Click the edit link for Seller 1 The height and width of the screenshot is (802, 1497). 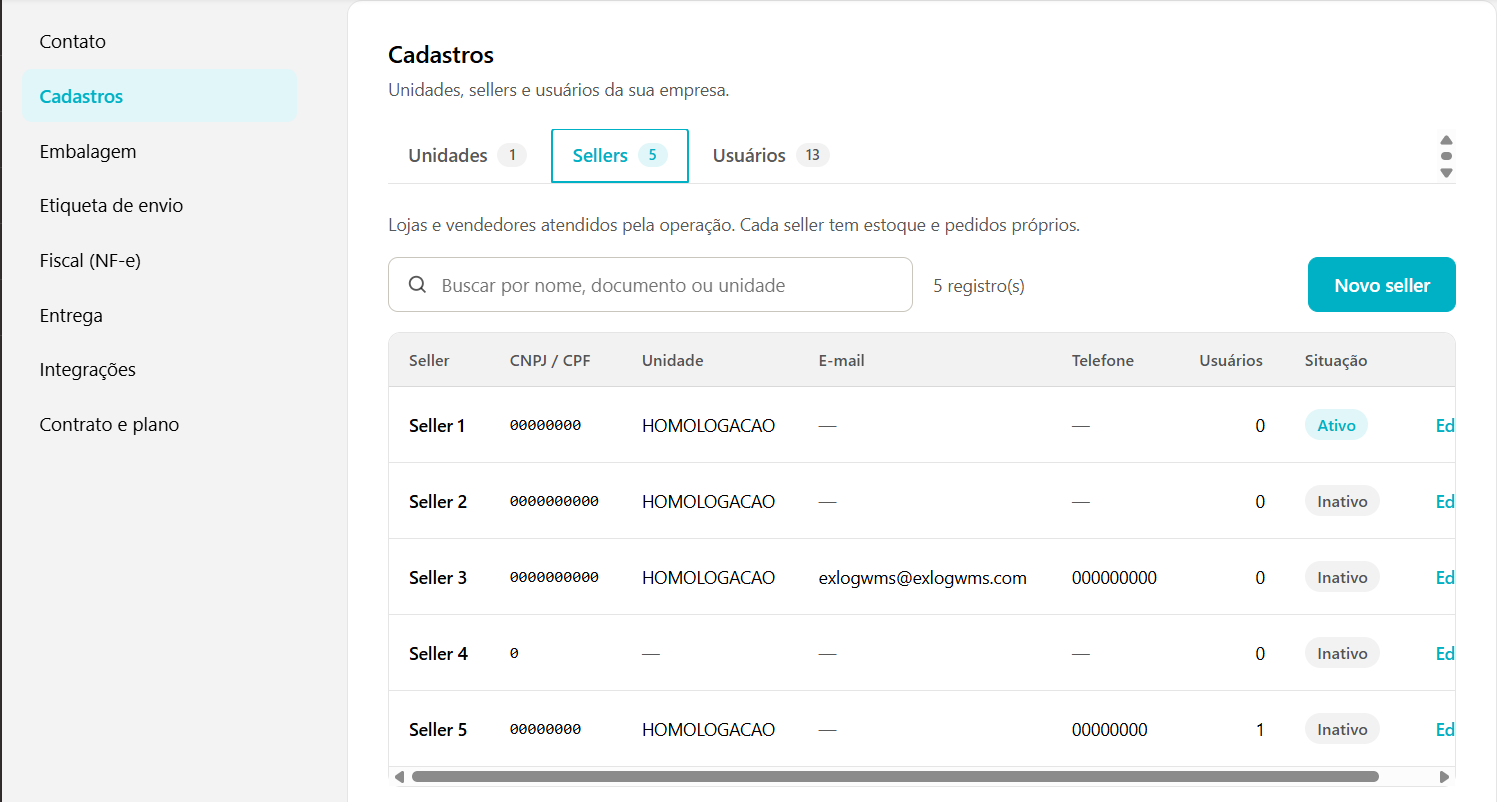pyautogui.click(x=1445, y=425)
